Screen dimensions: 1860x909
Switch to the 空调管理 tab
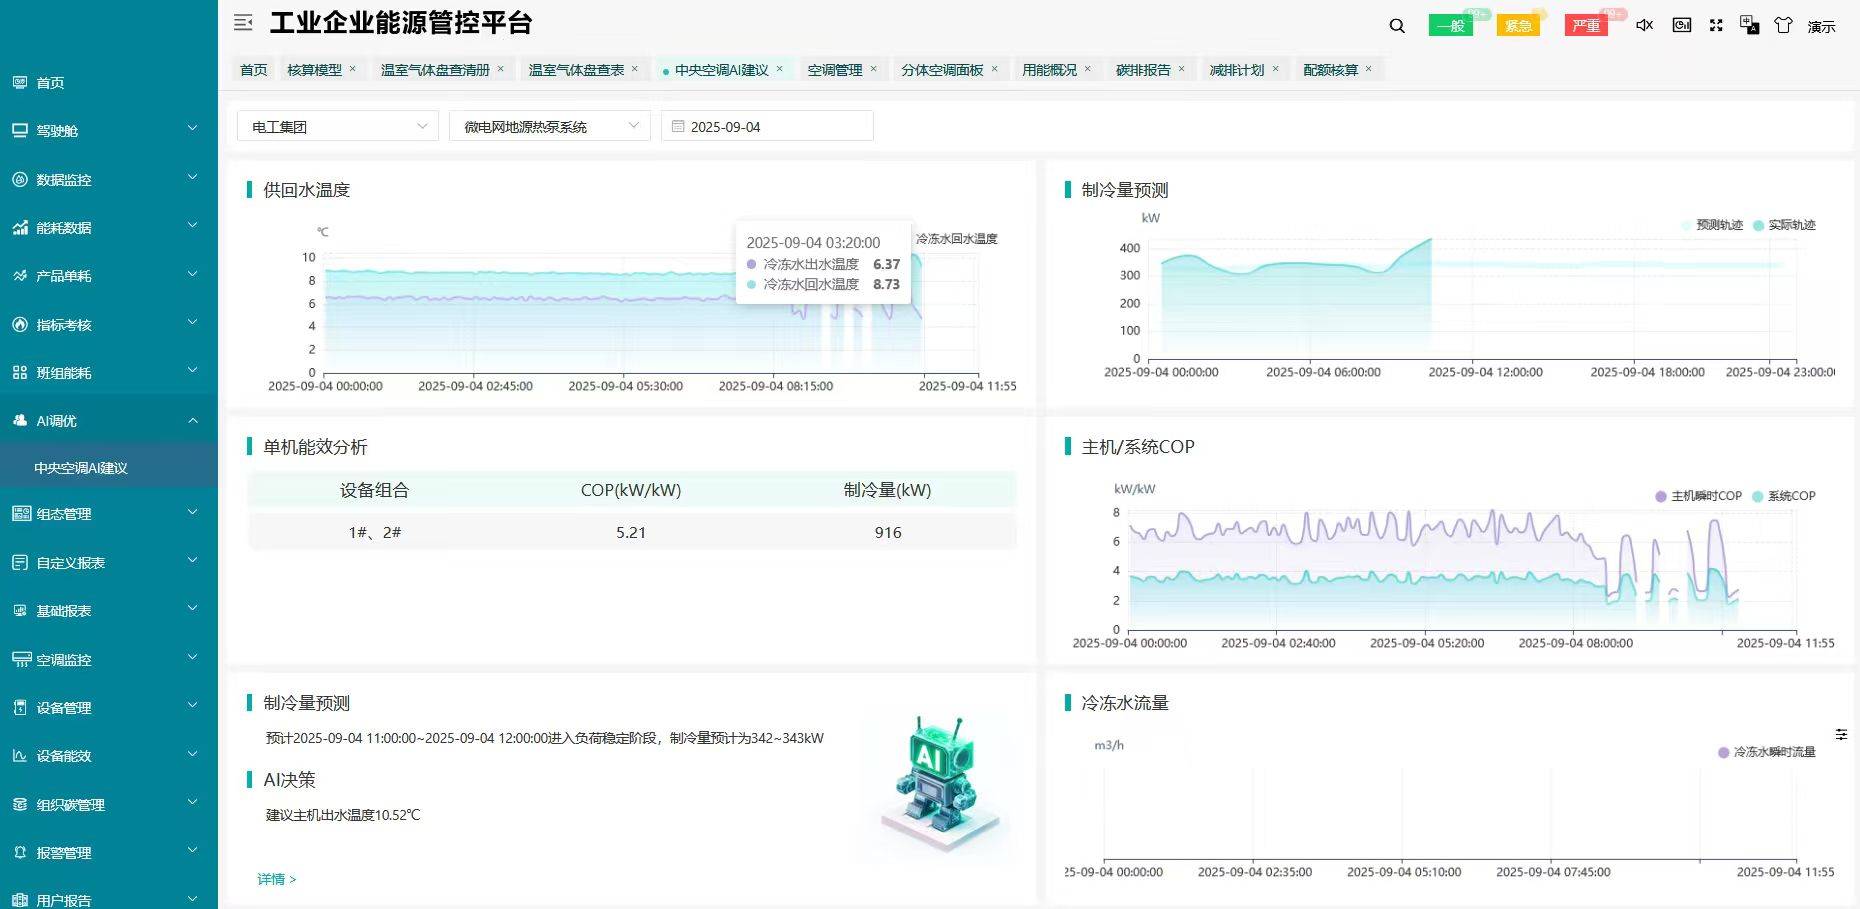coord(834,69)
